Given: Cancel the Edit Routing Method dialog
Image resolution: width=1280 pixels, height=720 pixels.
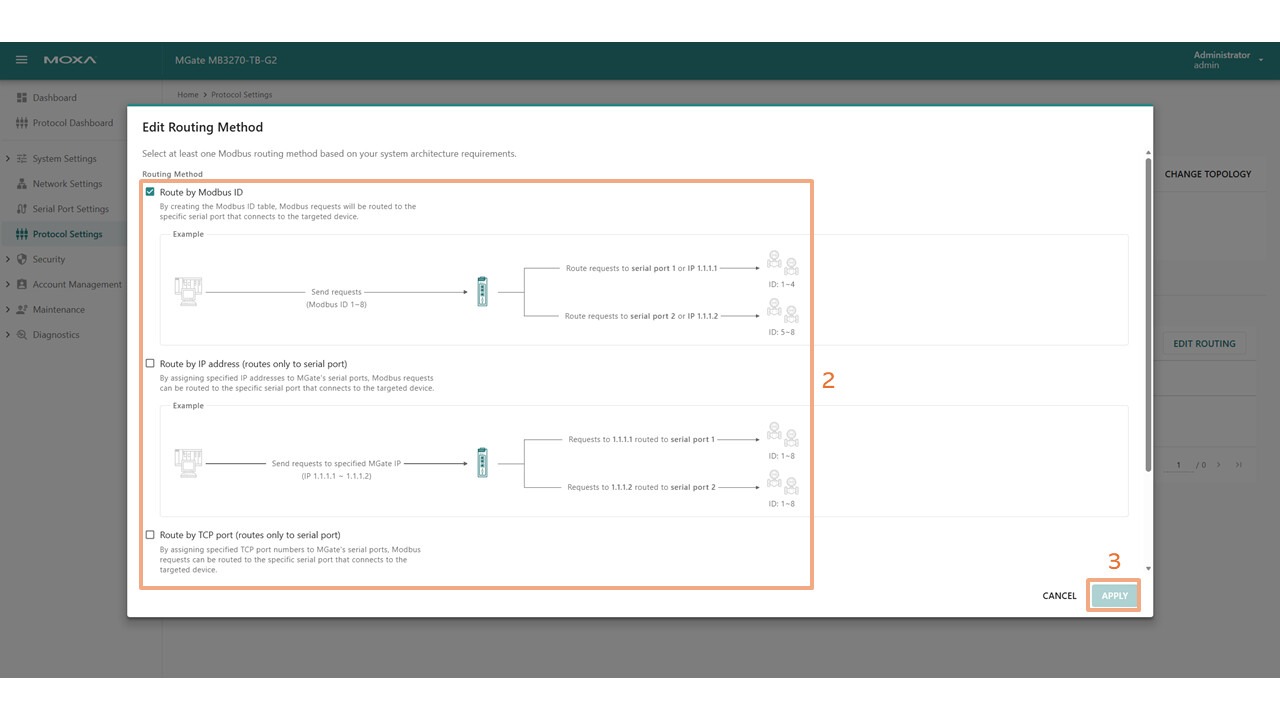Looking at the screenshot, I should coord(1059,596).
